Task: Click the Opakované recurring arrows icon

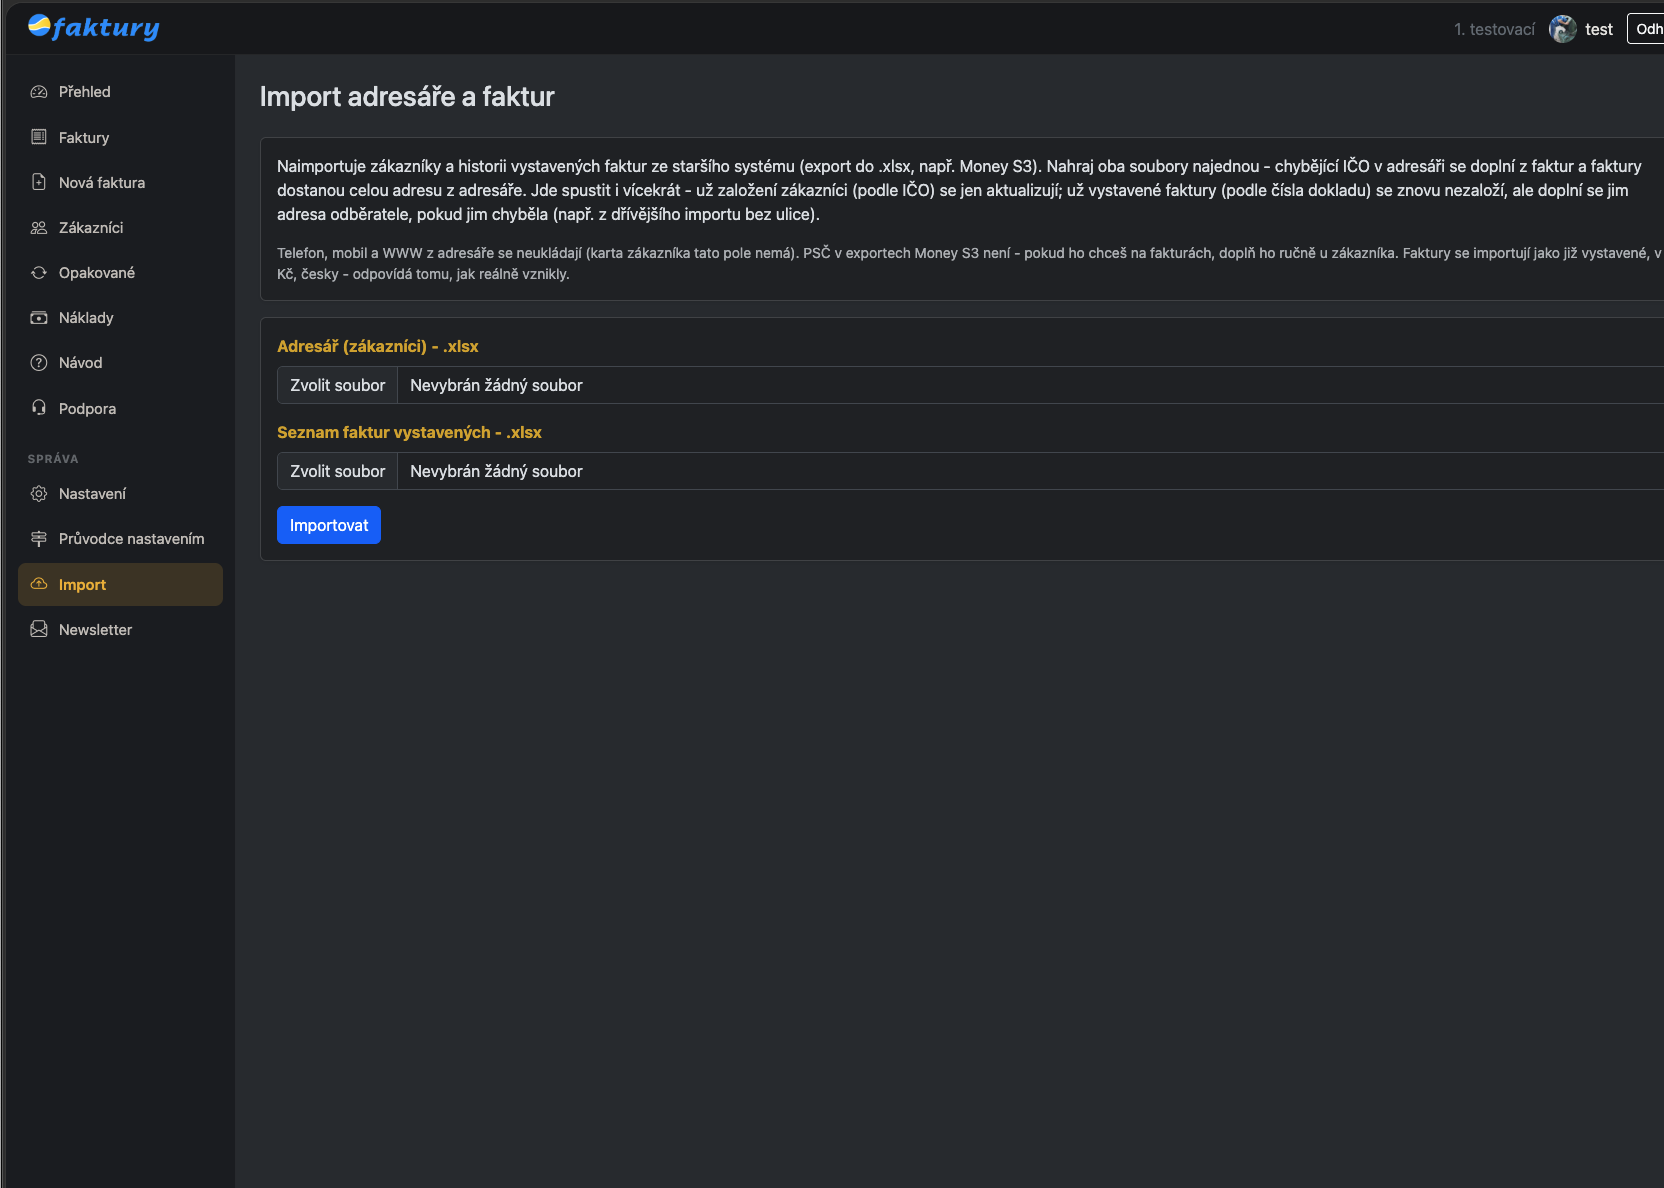Action: click(39, 273)
